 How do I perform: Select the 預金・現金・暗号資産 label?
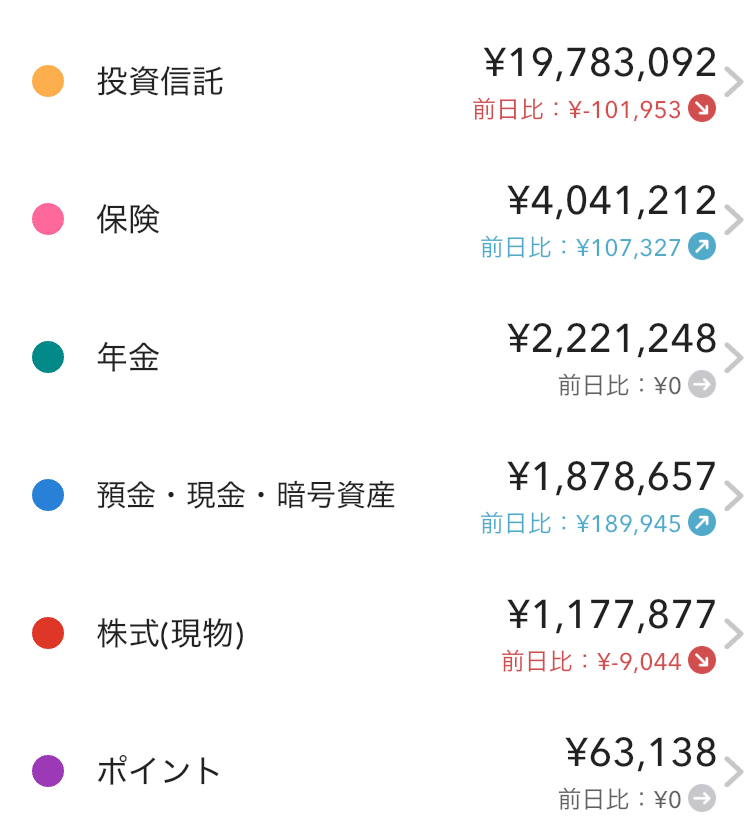(x=246, y=495)
